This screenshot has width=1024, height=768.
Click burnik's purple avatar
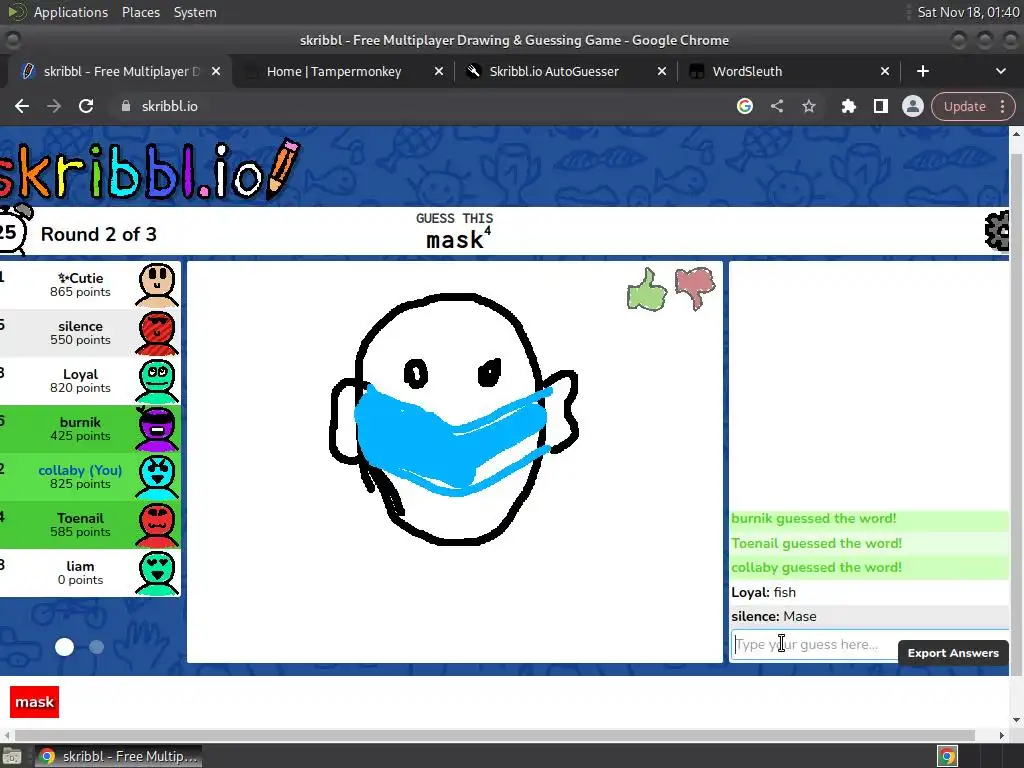tap(157, 429)
